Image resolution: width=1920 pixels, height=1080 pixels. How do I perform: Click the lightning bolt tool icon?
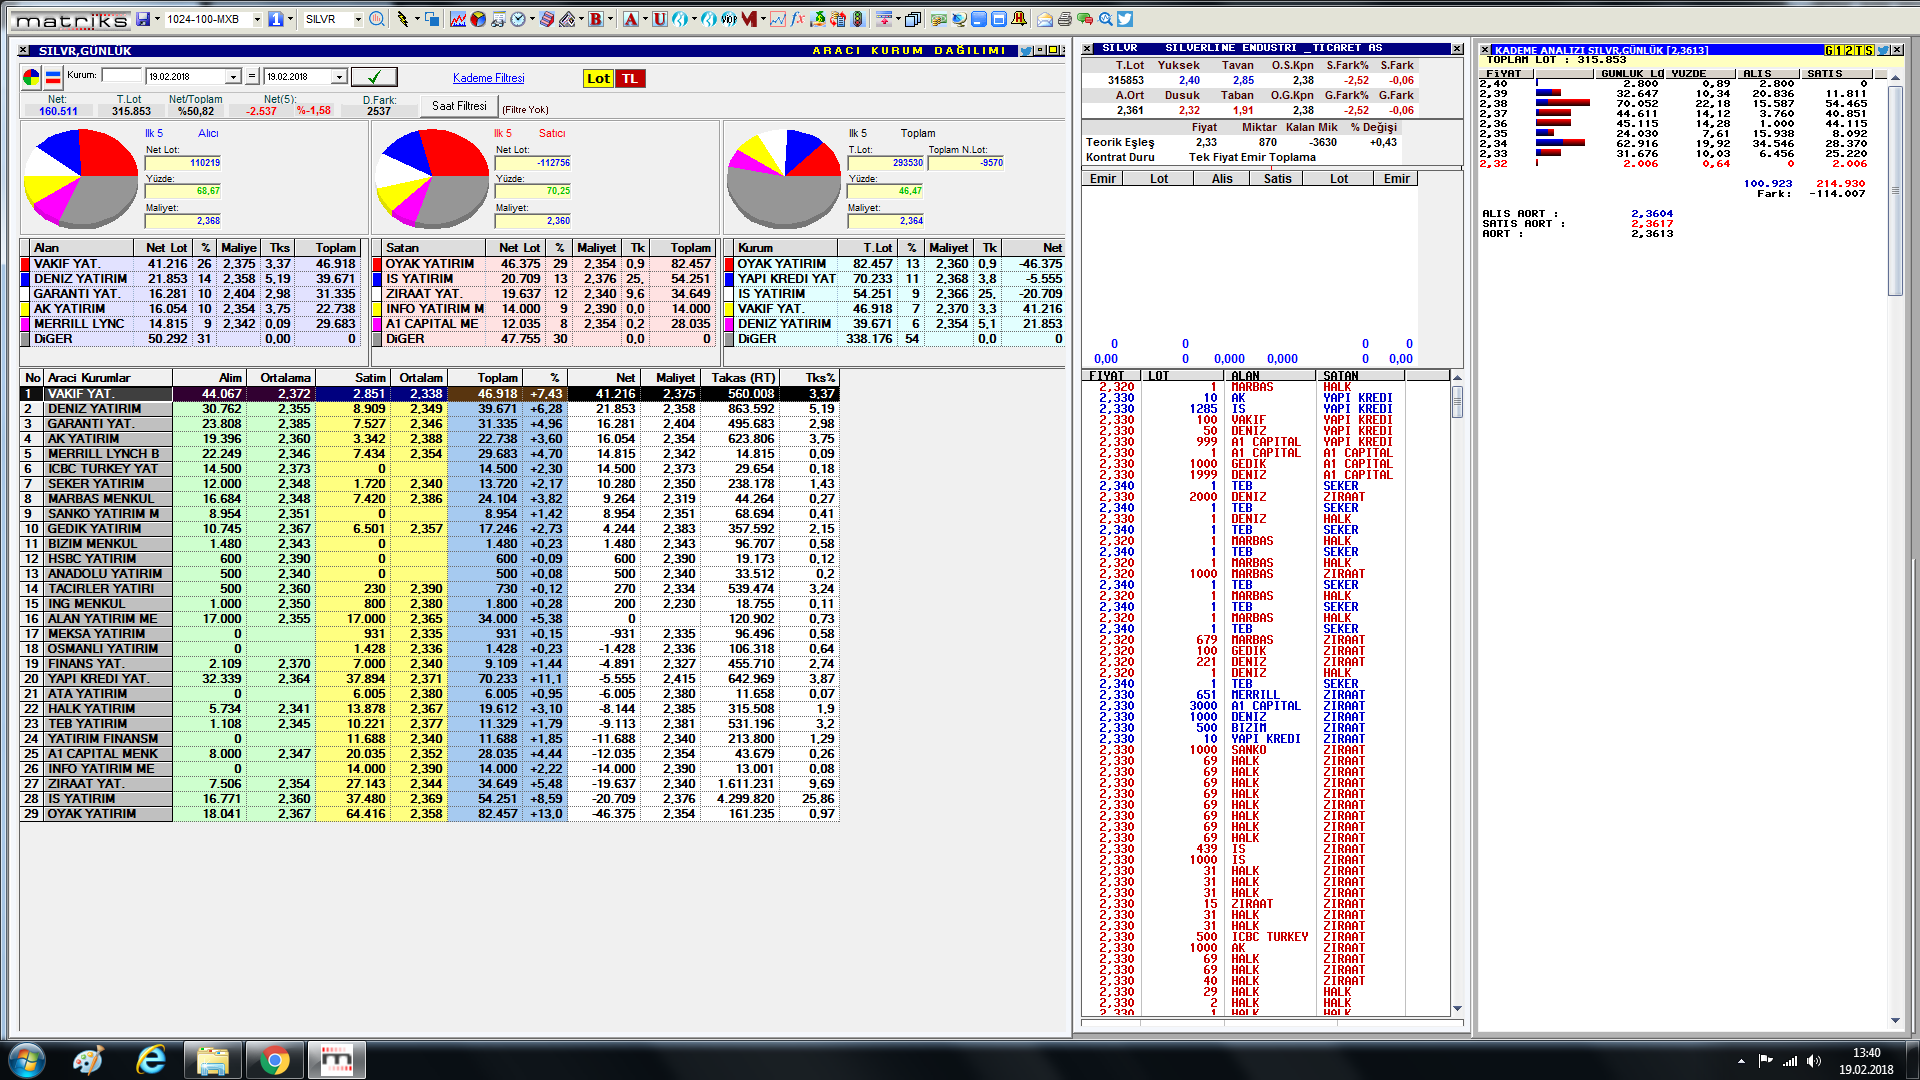(x=403, y=19)
